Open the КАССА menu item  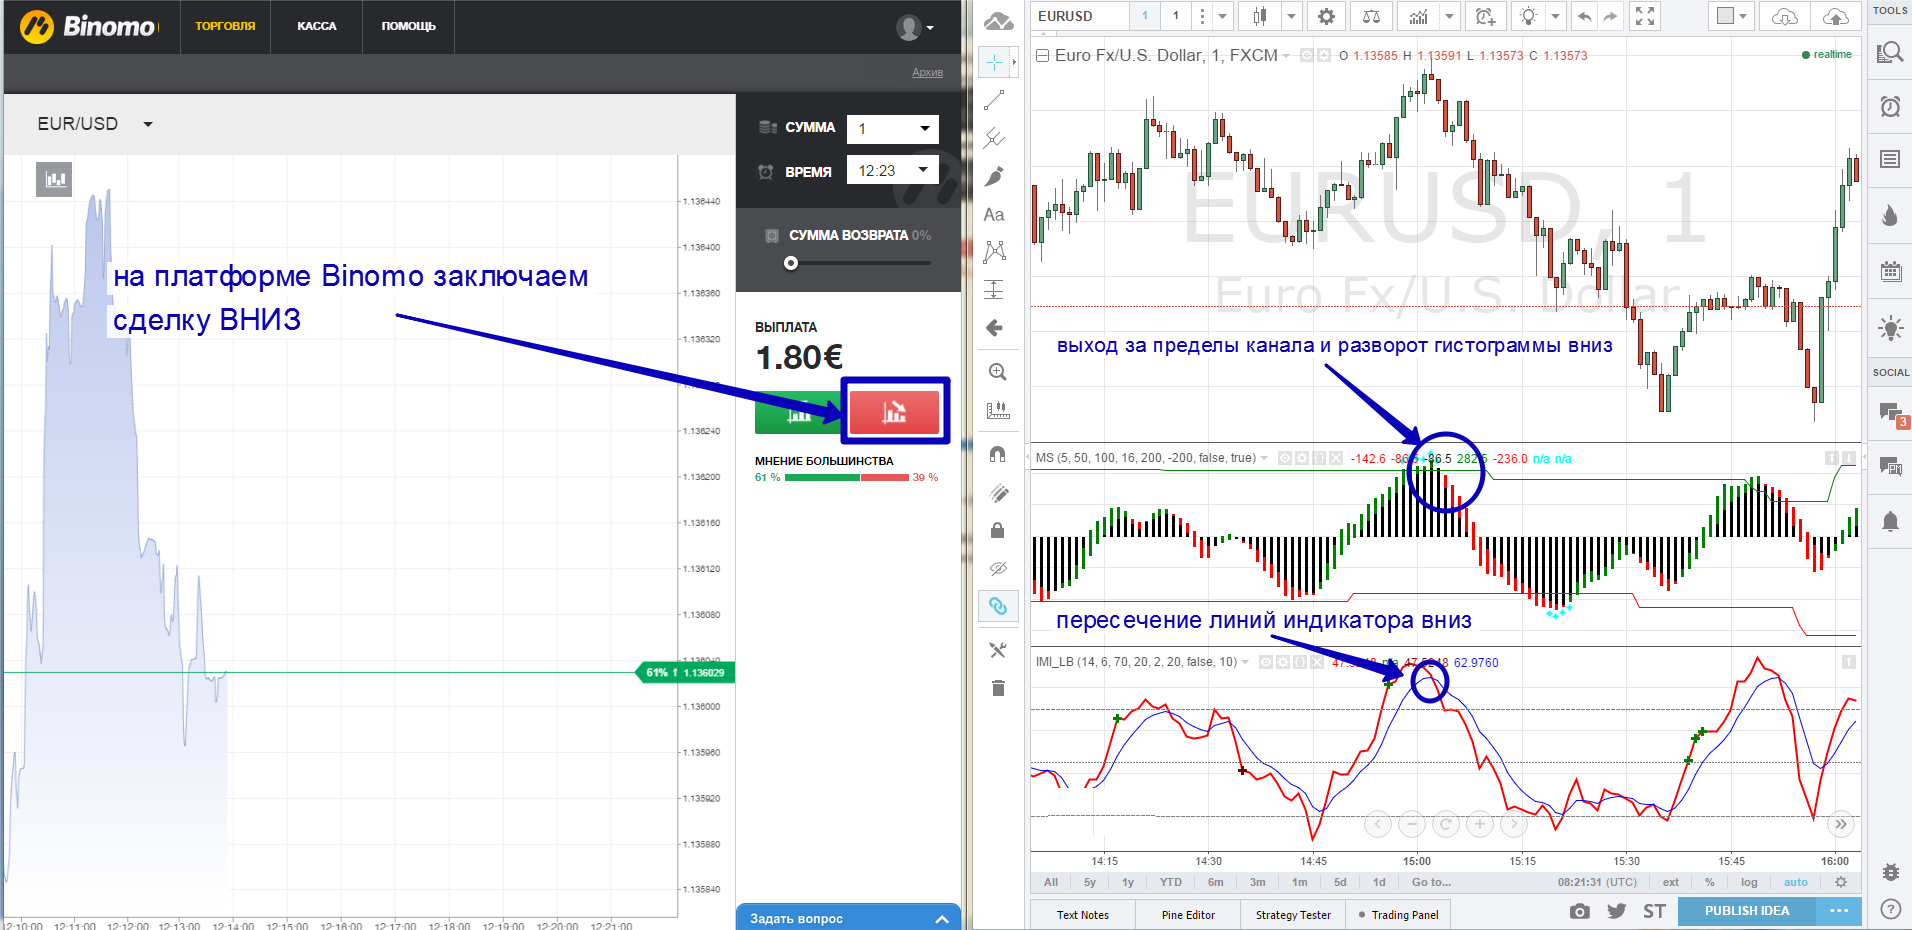[x=317, y=26]
